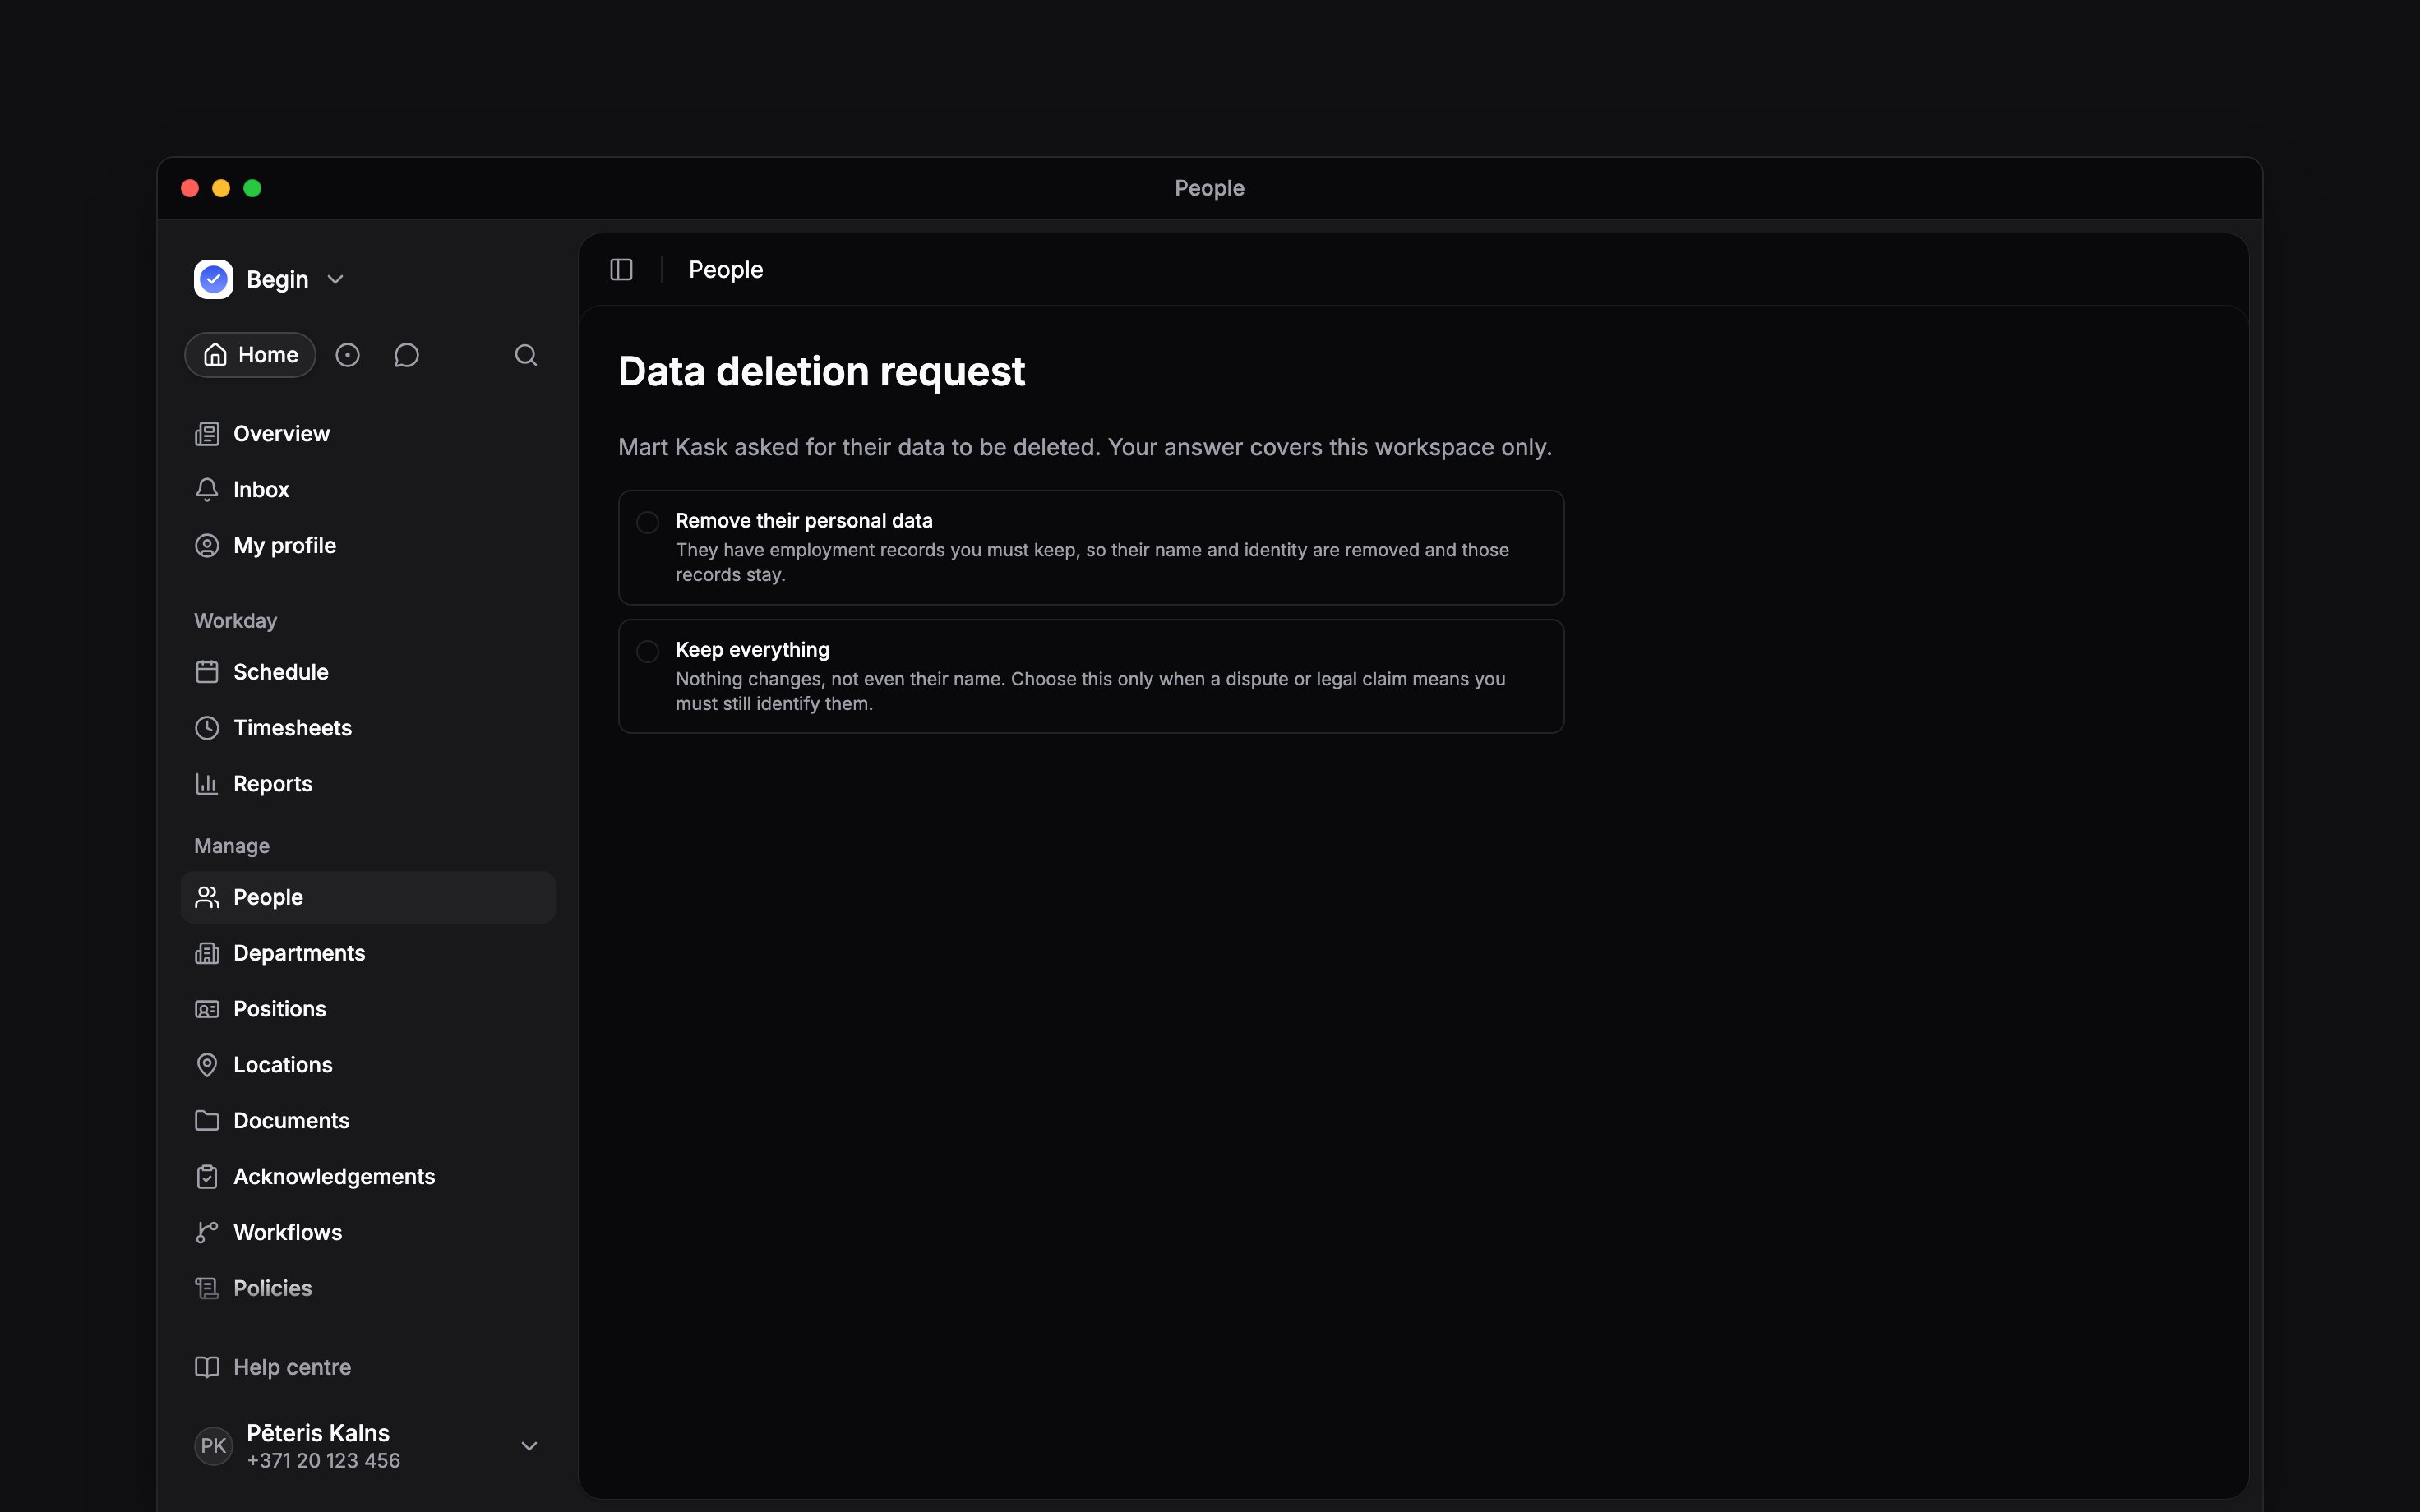Minimize the window with yellow button

coord(221,188)
